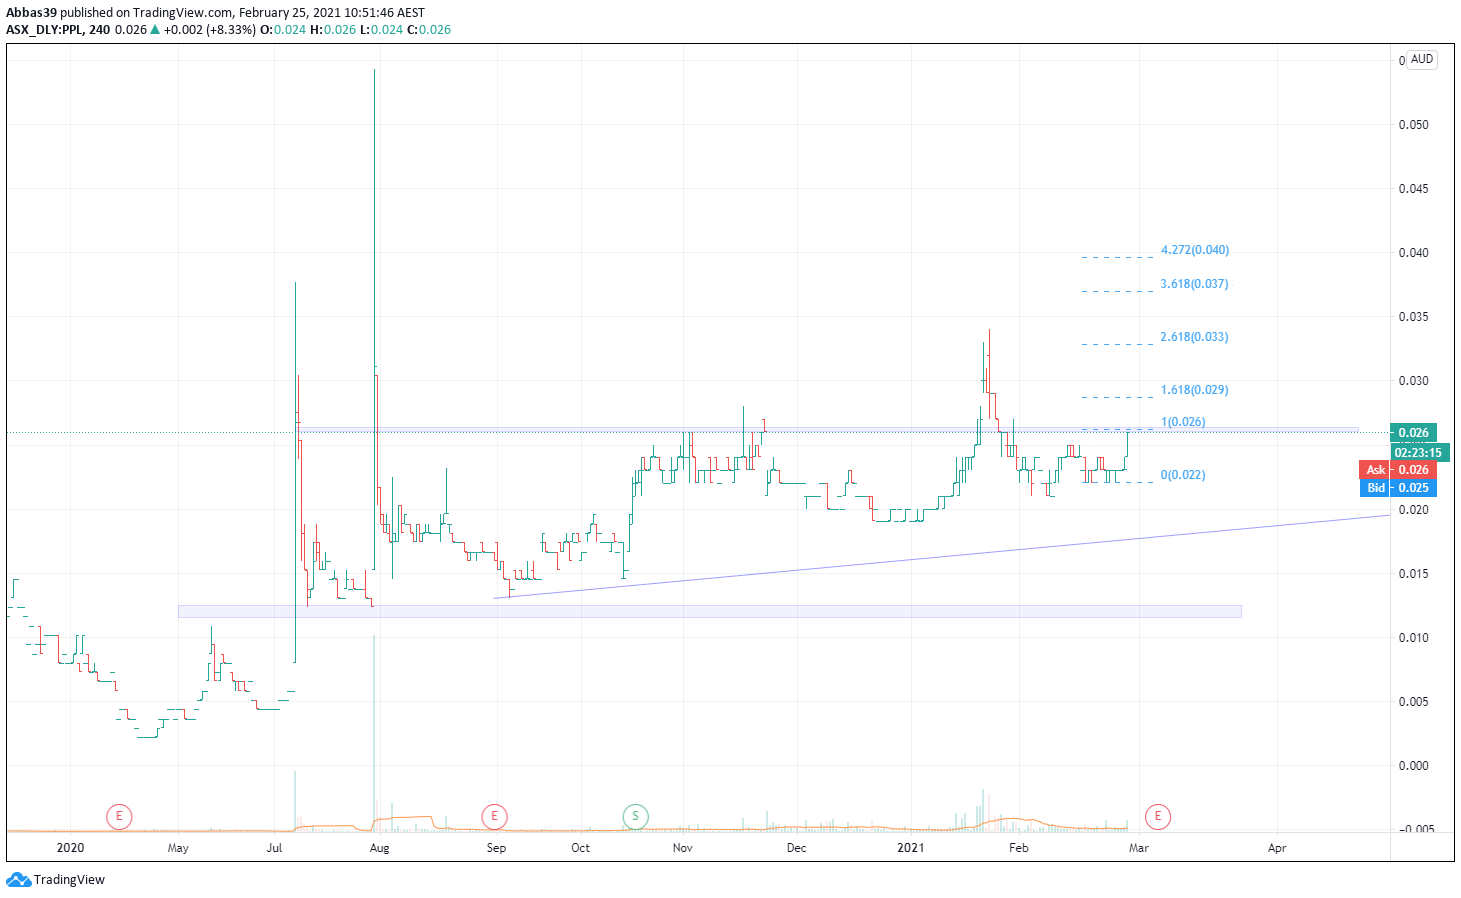This screenshot has width=1461, height=898.
Task: Select the 2.618(0.033) Fibonacci level label
Action: [1194, 337]
